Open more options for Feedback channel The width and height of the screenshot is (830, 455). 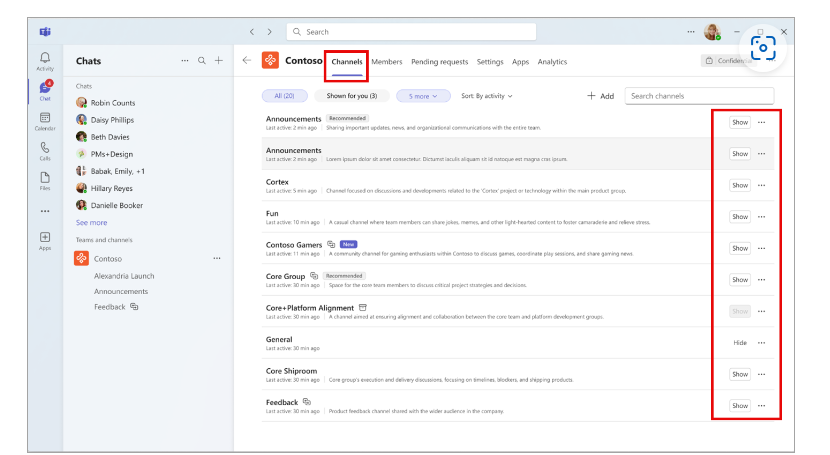pyautogui.click(x=761, y=406)
